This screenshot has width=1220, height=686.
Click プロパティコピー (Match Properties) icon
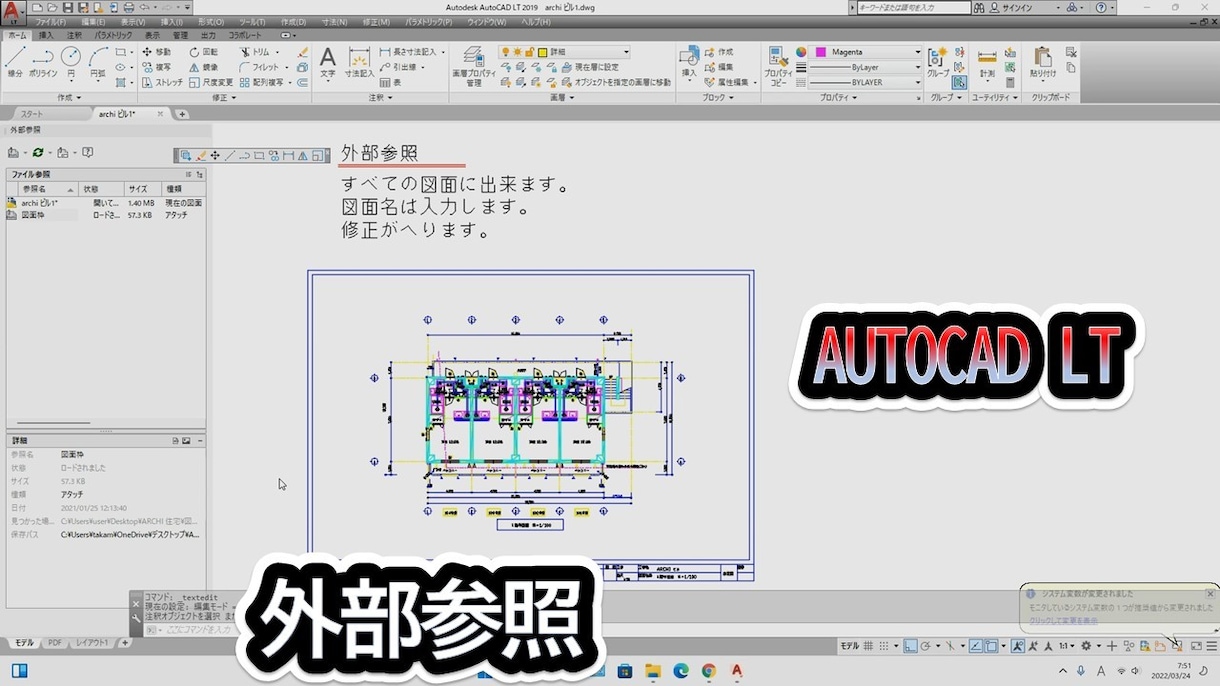tap(778, 66)
